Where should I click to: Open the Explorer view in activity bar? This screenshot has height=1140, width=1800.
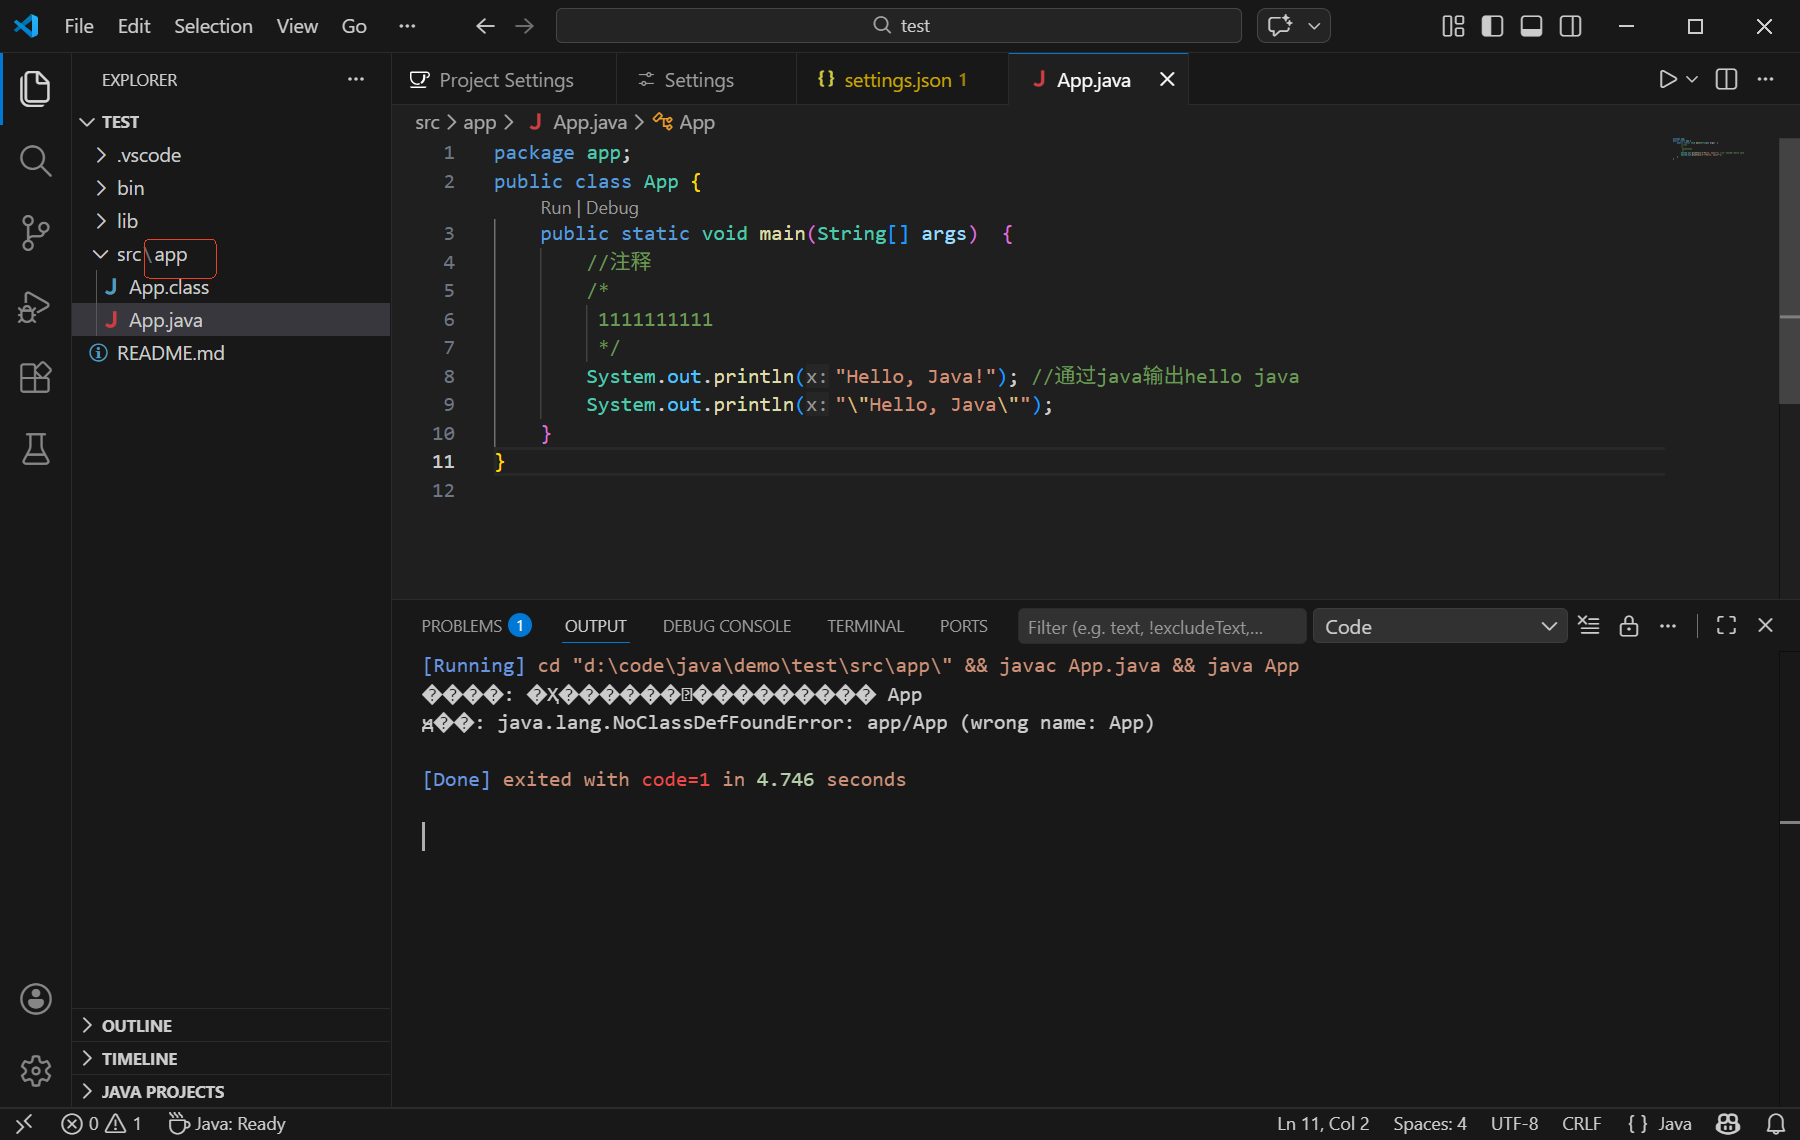(36, 89)
